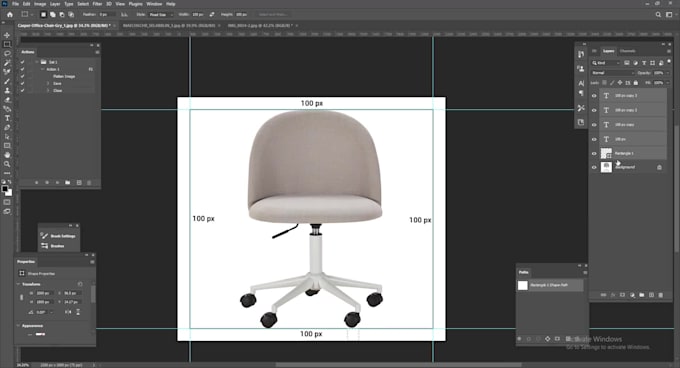Open the Character panel icon
The image size is (680, 368).
(581, 83)
